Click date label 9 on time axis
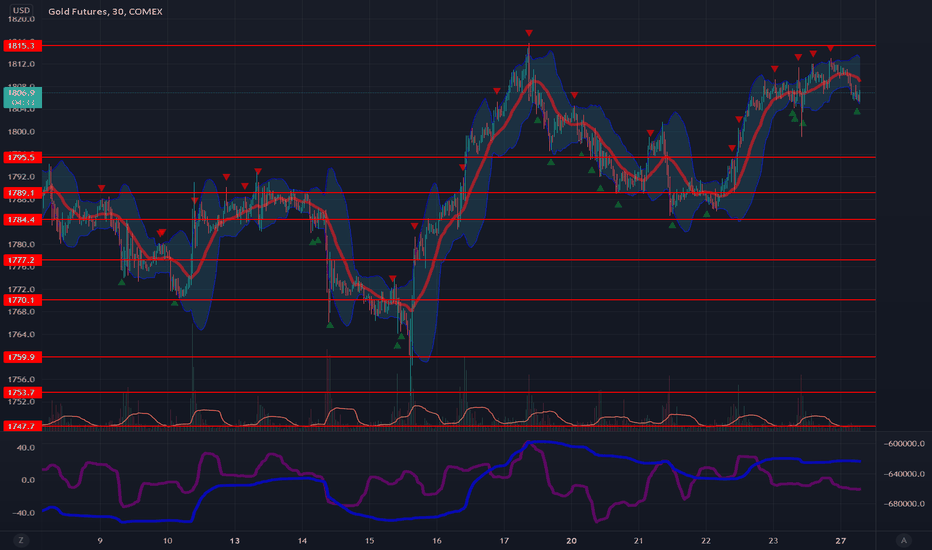The height and width of the screenshot is (550, 932). (x=100, y=540)
